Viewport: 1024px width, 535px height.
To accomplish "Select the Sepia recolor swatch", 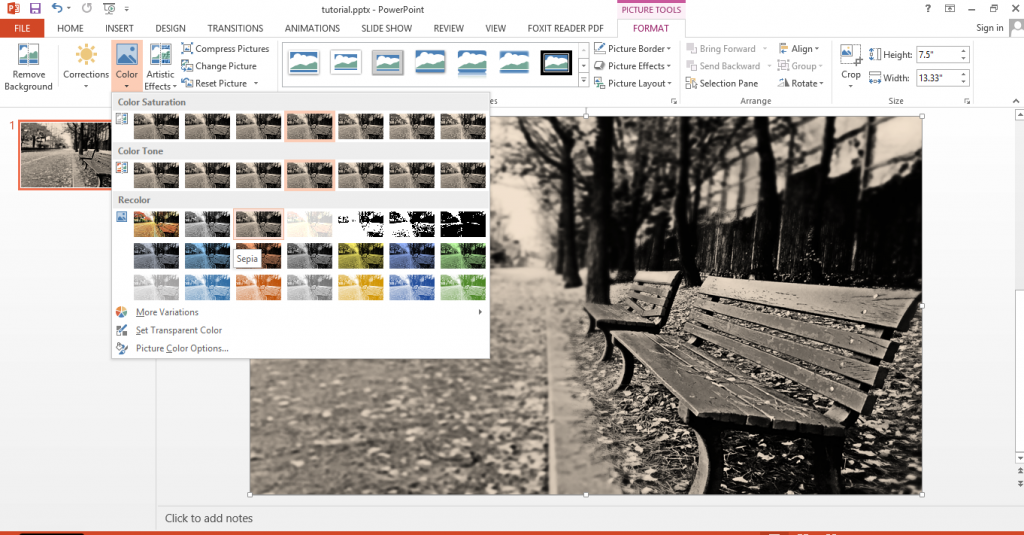I will click(x=258, y=224).
